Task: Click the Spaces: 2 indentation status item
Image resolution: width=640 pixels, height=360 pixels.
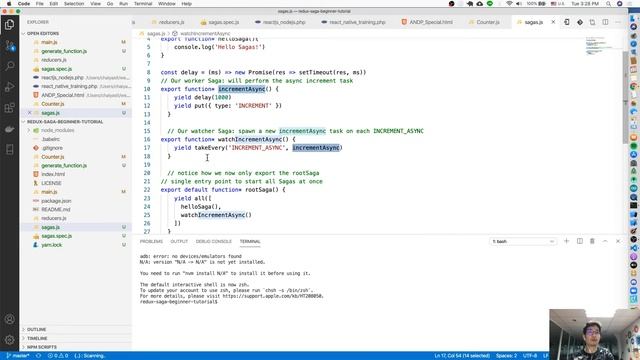Action: [507, 356]
